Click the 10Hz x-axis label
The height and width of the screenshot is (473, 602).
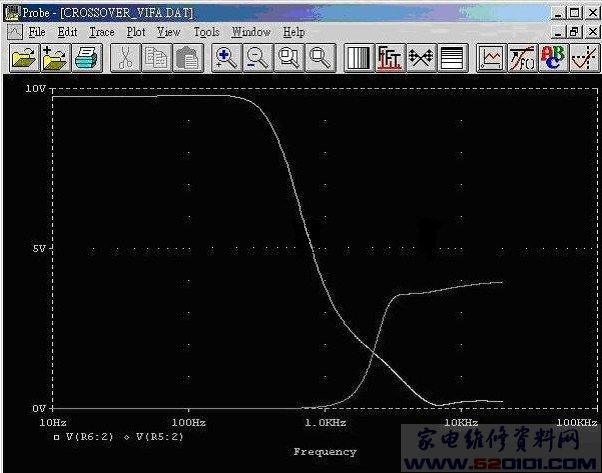pos(53,423)
